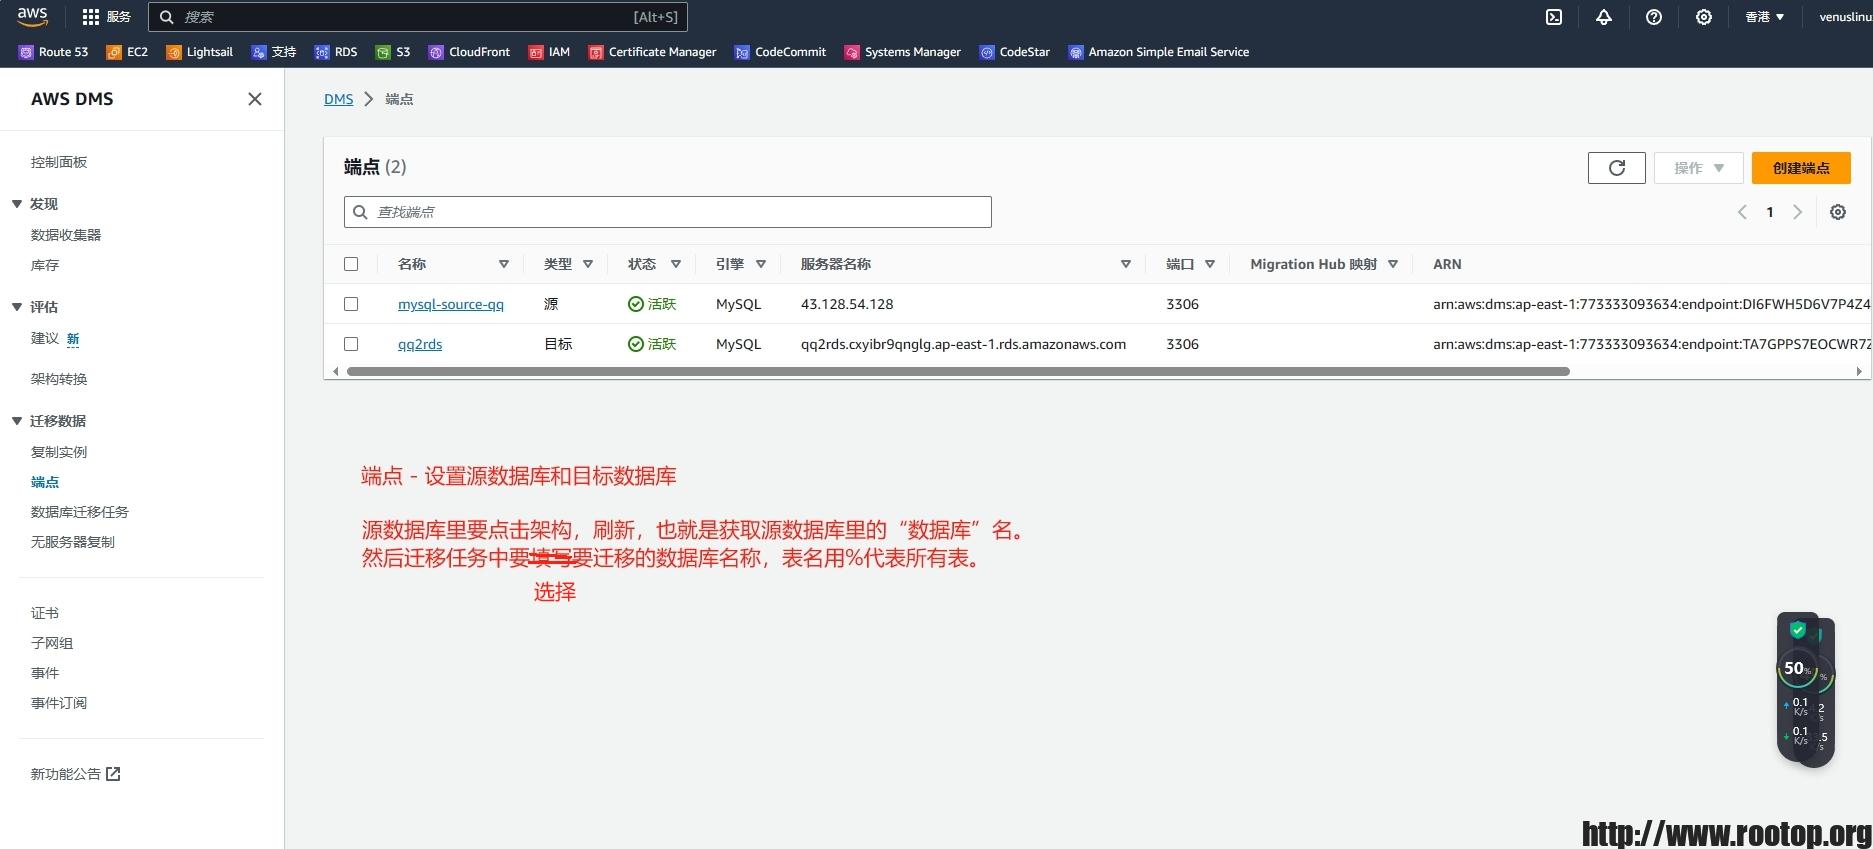
Task: Open CloudFront shortcut
Action: (470, 52)
